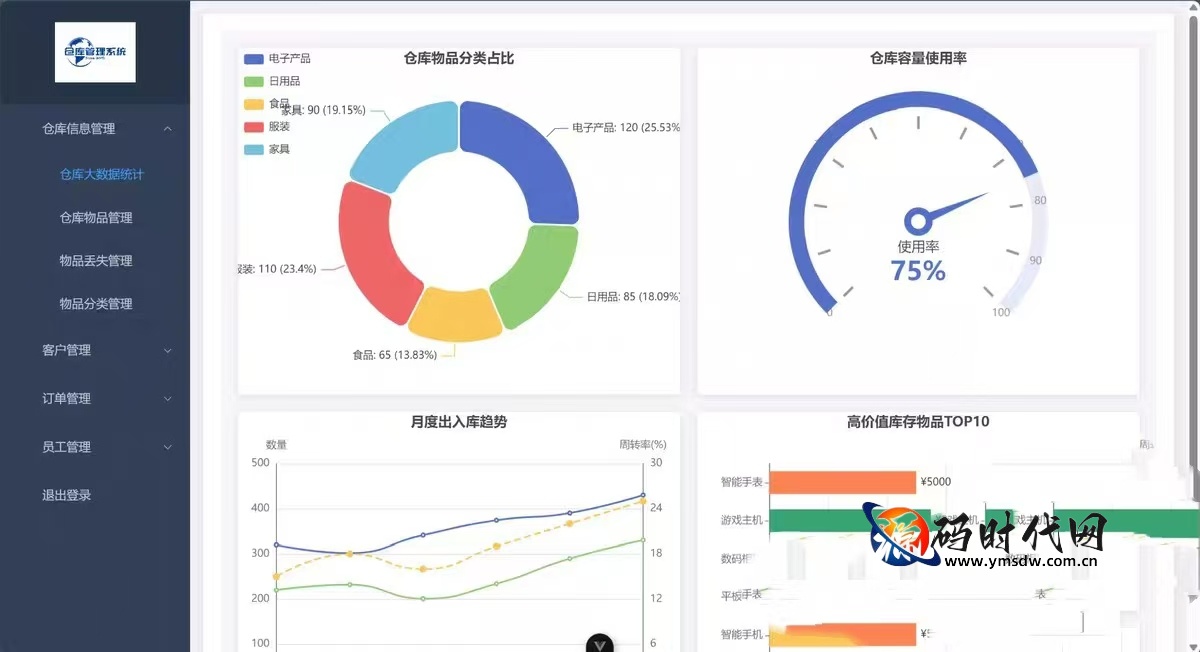Click the 游戏主机 green bar
The width and height of the screenshot is (1200, 652).
[x=985, y=520]
